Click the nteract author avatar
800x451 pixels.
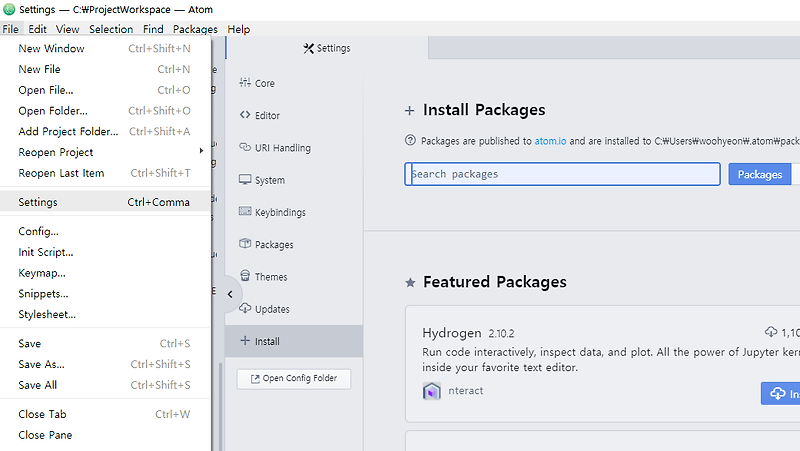432,390
